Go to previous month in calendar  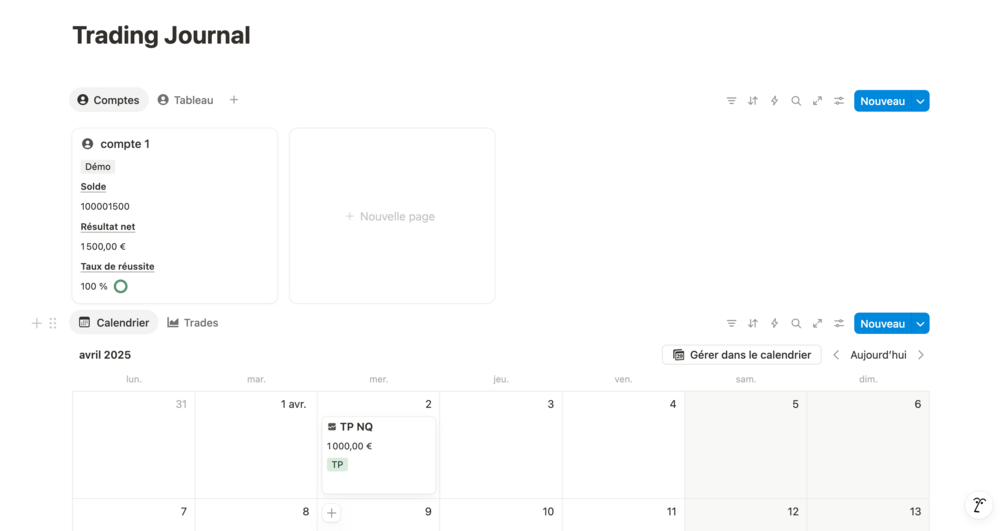(x=836, y=355)
